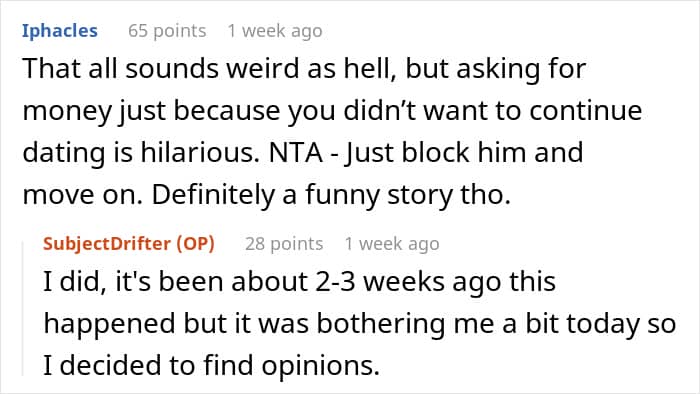700x394 pixels.
Task: Click the OP tag beside SubjectDrifter
Action: point(196,244)
